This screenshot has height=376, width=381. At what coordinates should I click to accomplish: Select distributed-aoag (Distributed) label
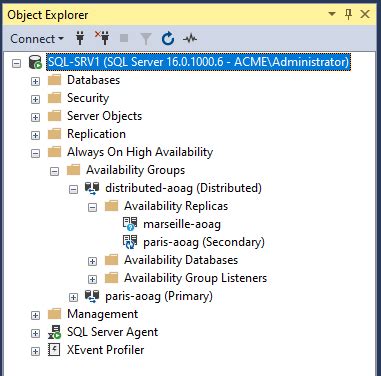(183, 188)
